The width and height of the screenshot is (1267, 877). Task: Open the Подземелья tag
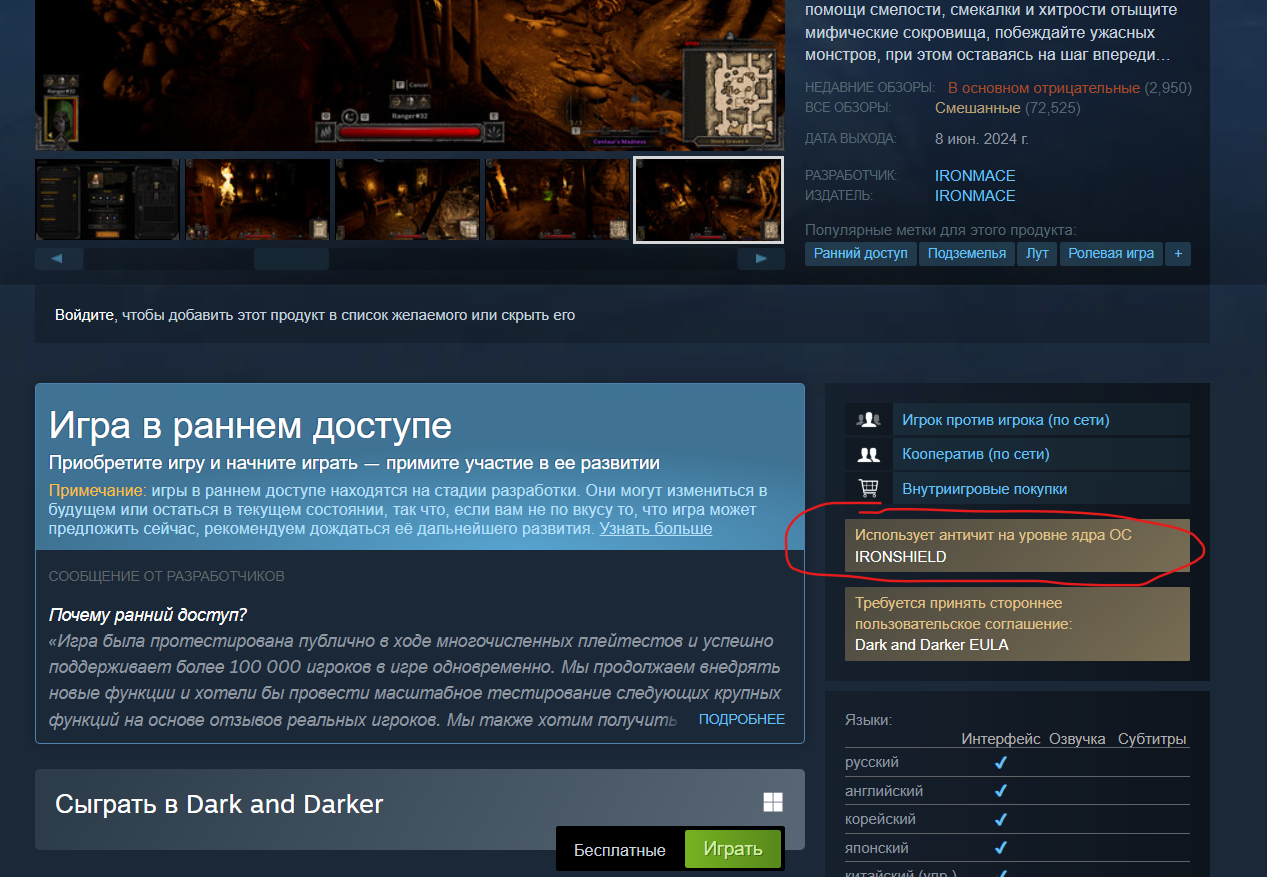[967, 253]
